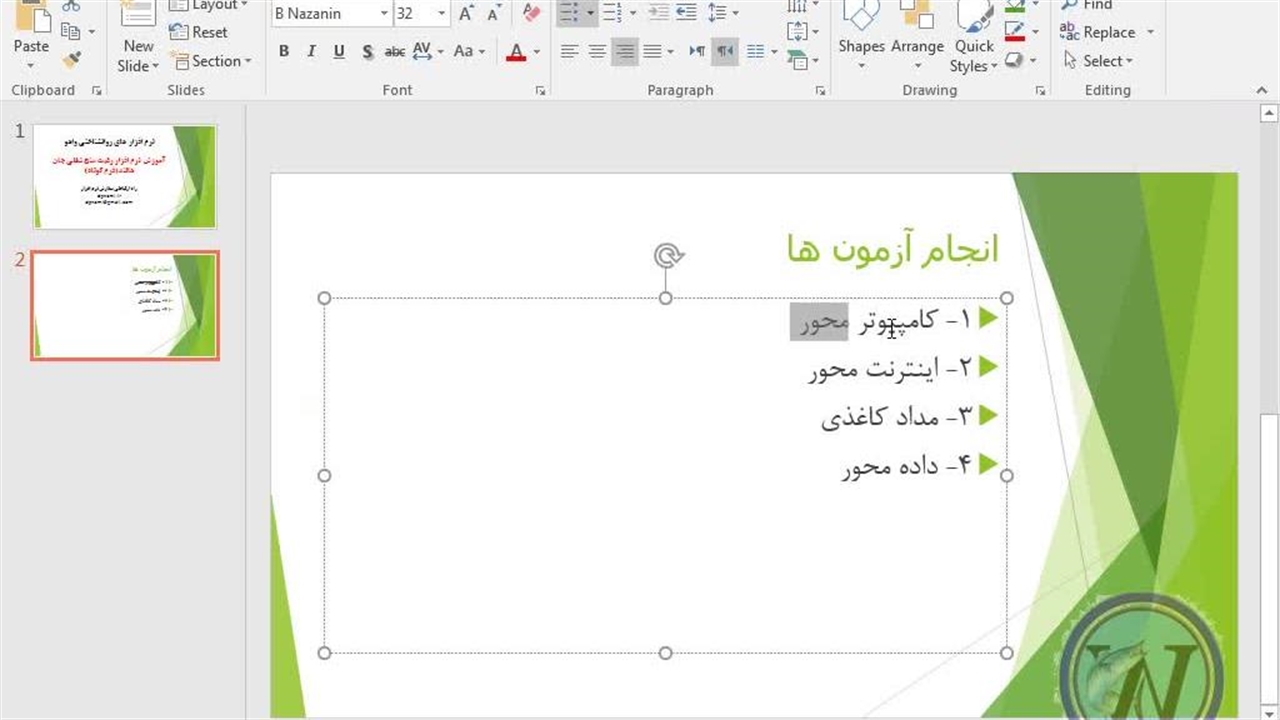Viewport: 1280px width, 720px height.
Task: Toggle Underline formatting
Action: point(339,52)
